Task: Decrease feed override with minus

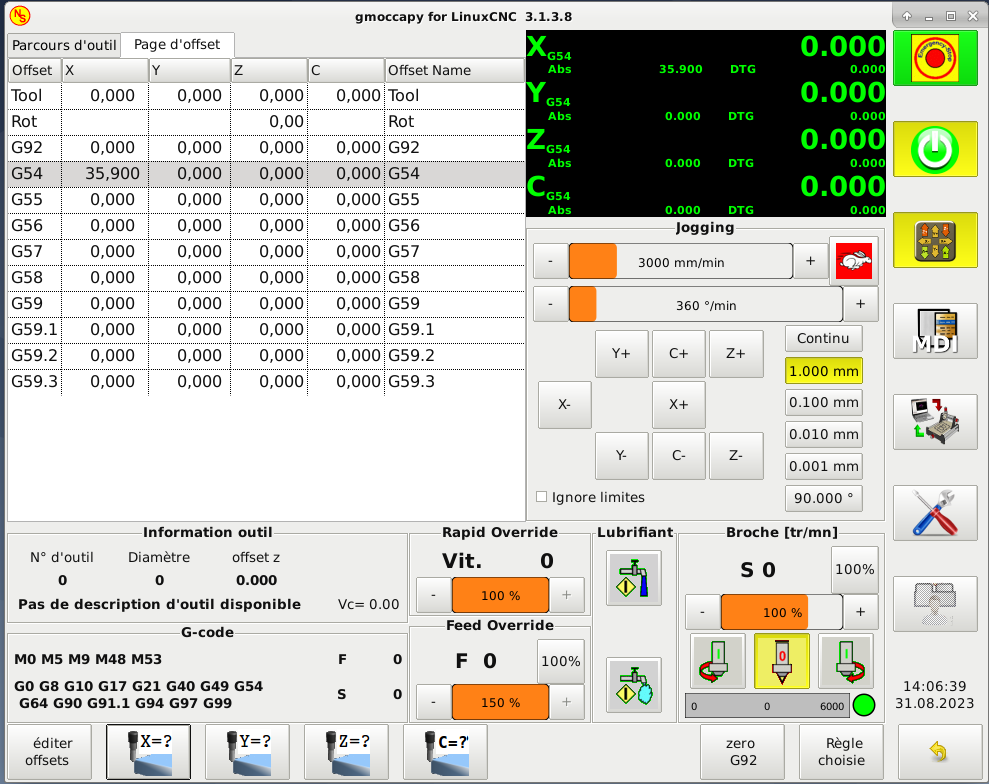Action: coord(434,702)
